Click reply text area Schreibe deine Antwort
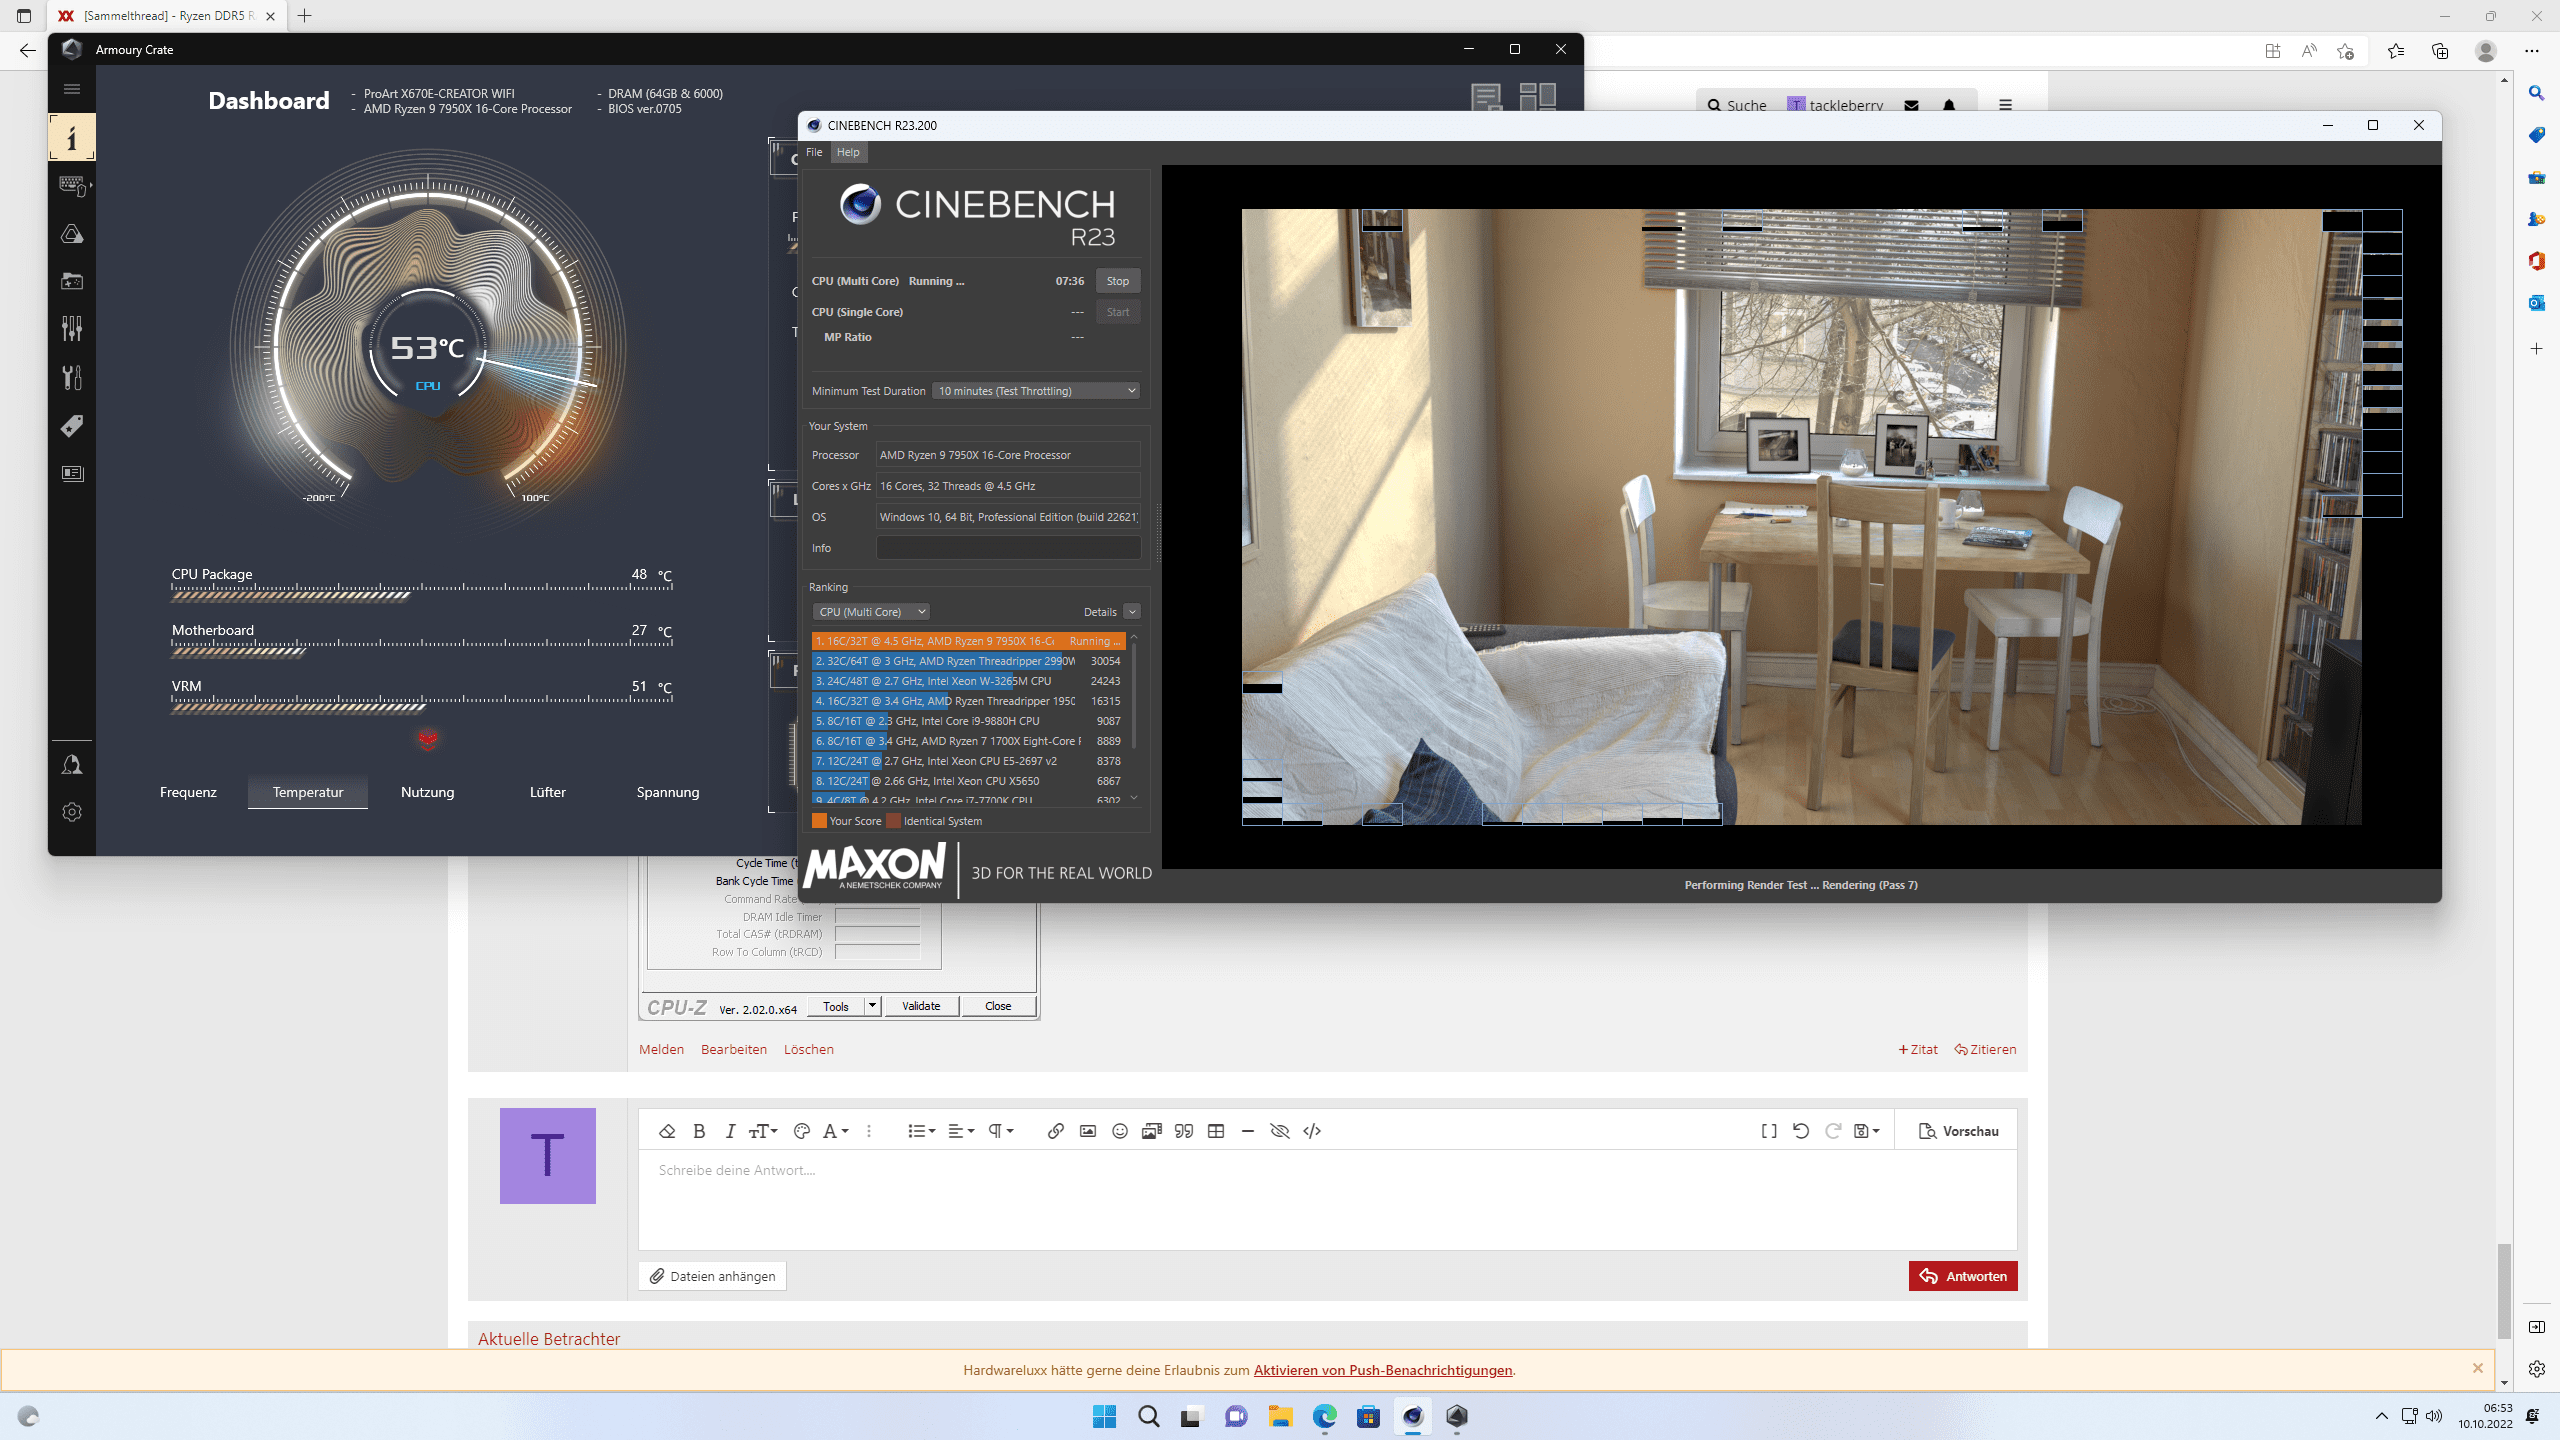This screenshot has width=2560, height=1440. [1328, 1200]
